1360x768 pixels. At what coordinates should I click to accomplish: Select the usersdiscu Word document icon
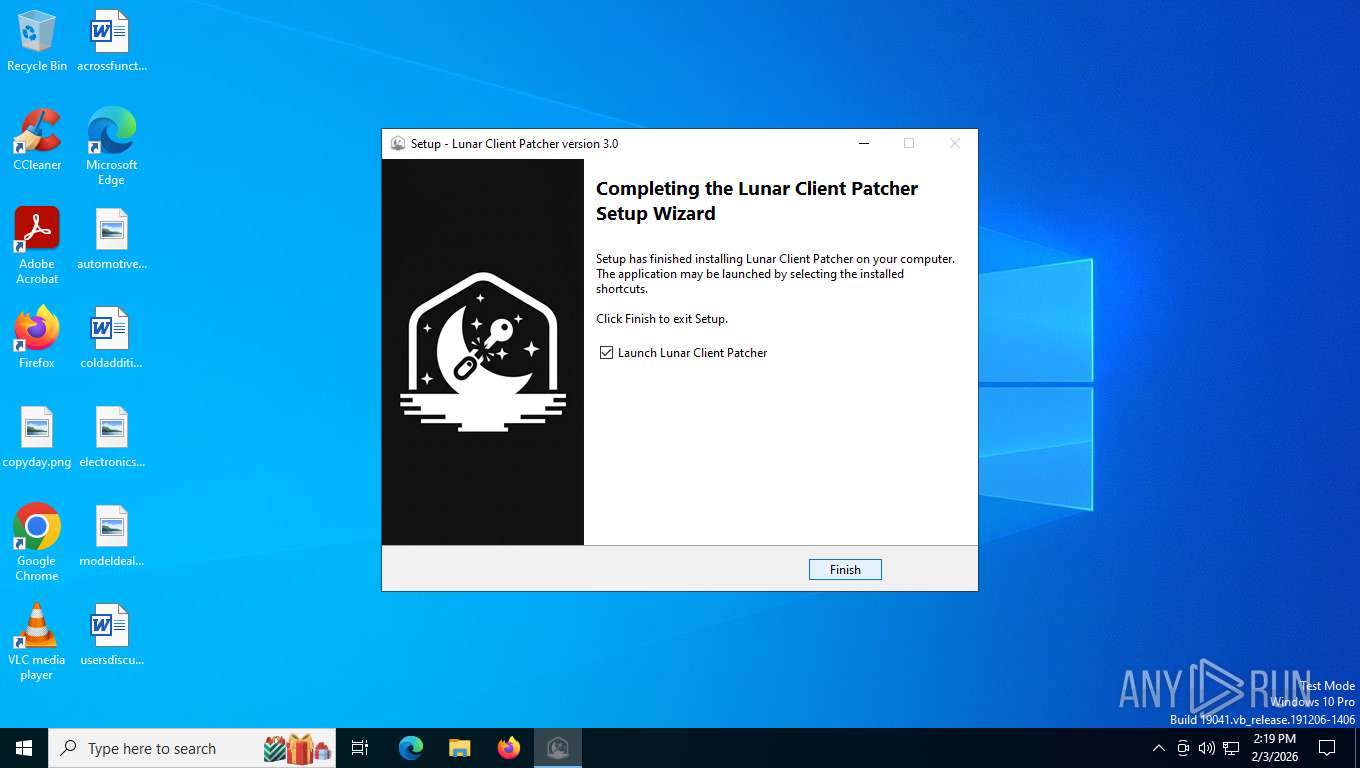tap(111, 635)
